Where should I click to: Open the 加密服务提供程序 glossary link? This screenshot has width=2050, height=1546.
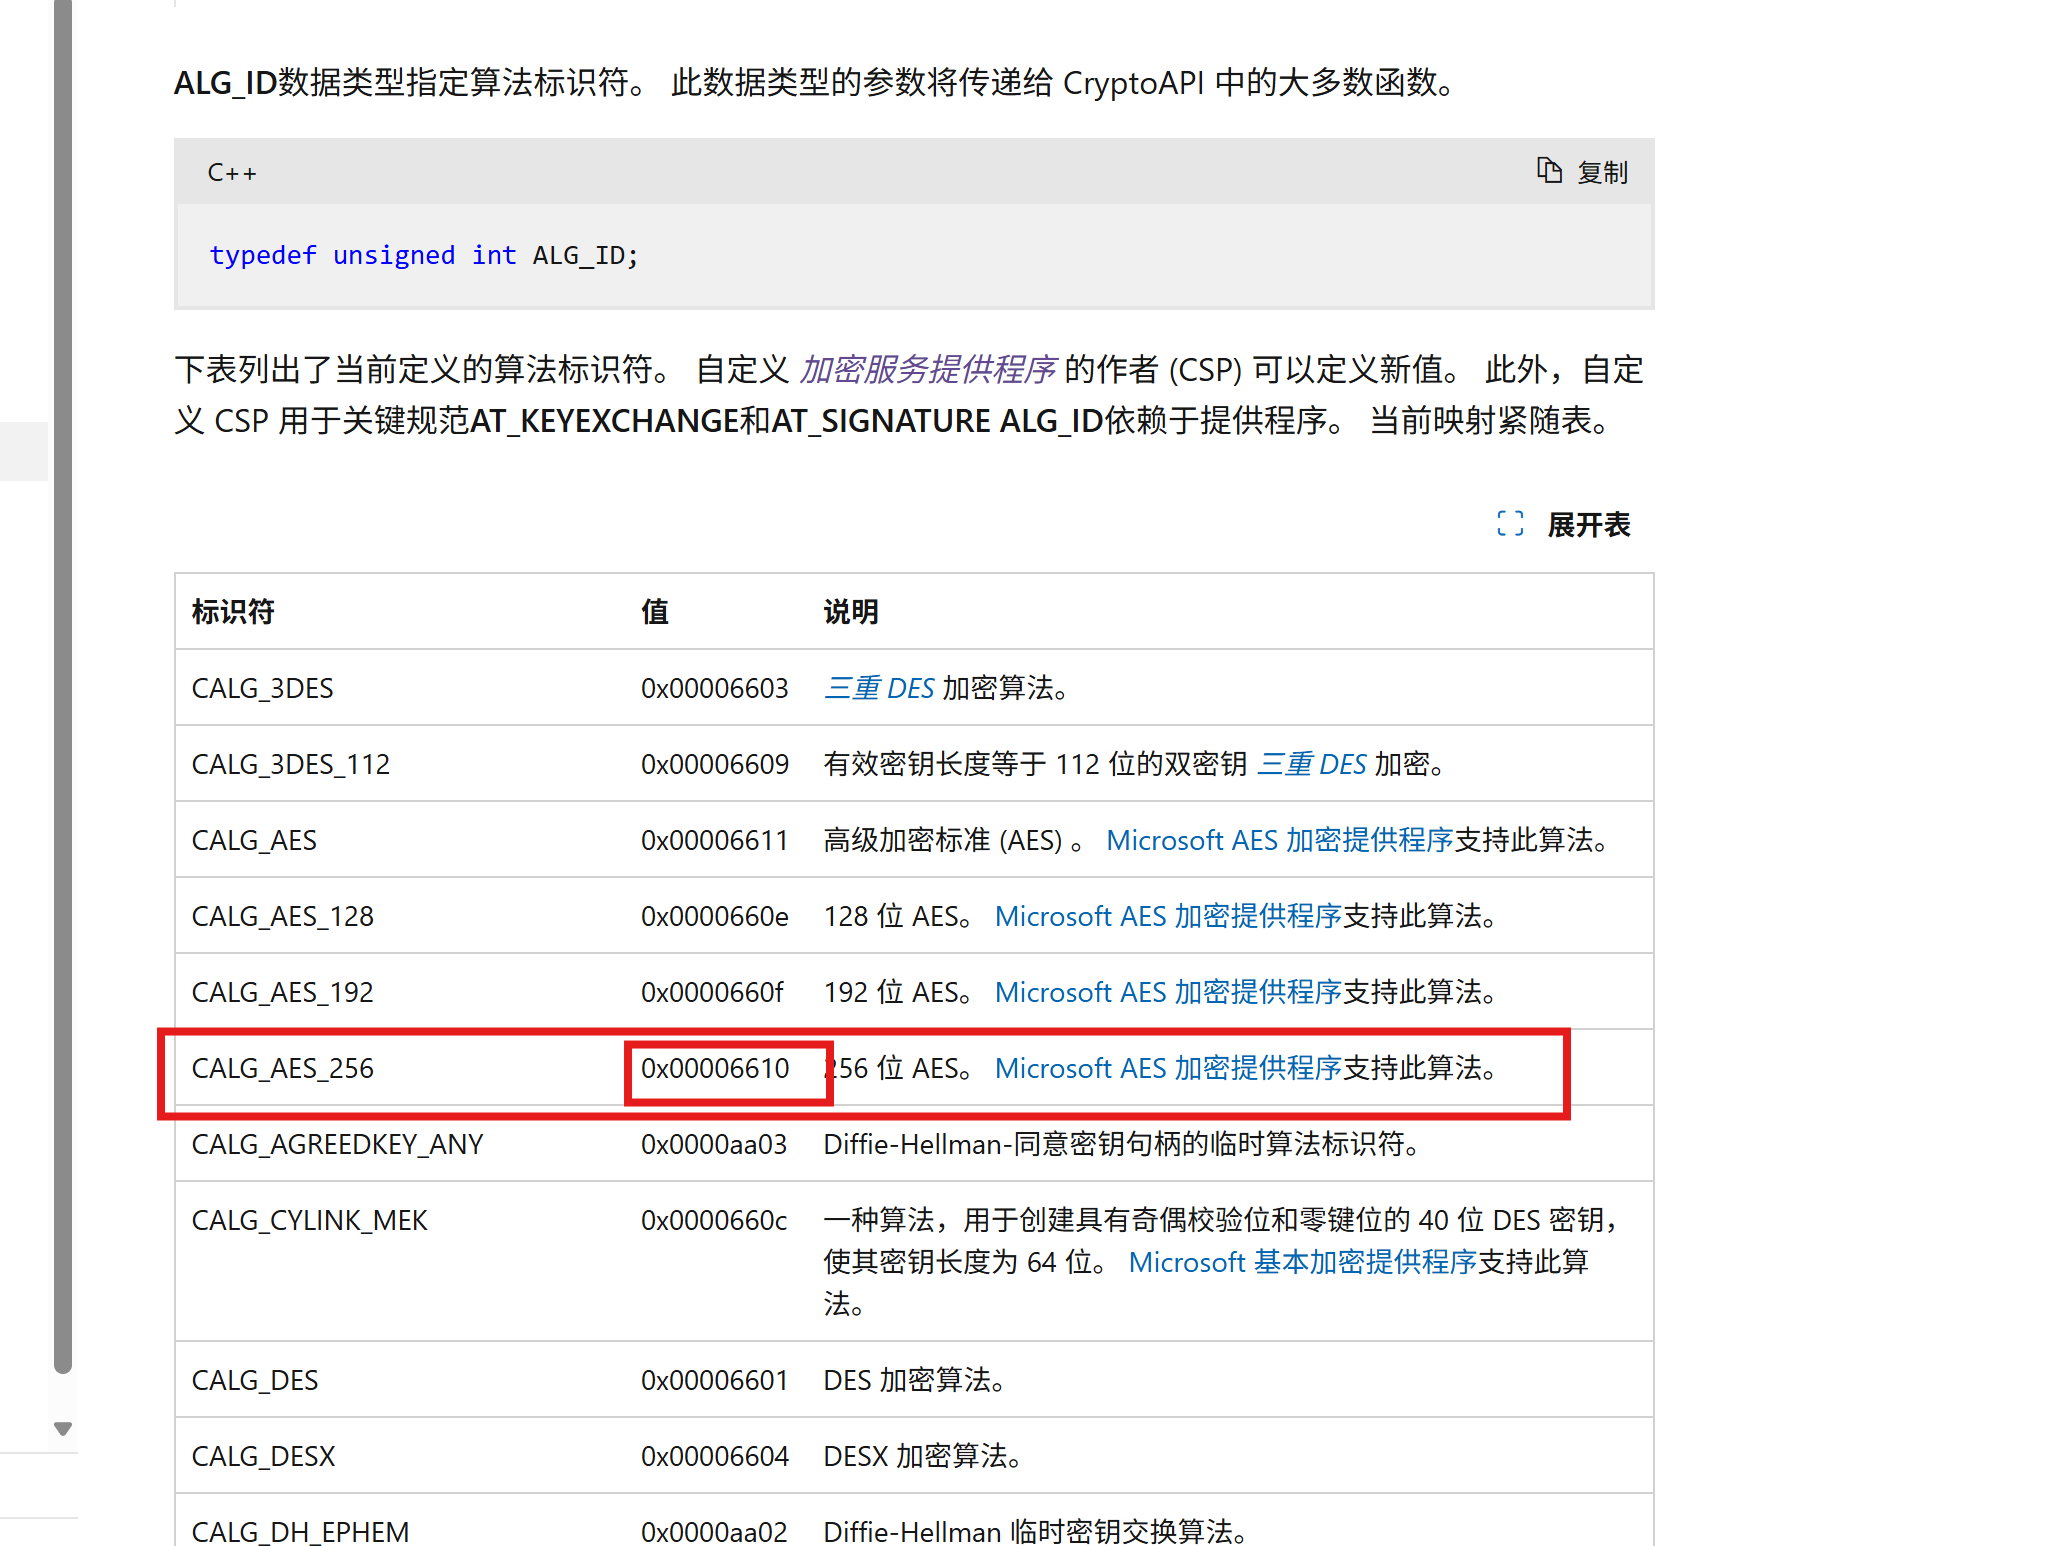click(x=927, y=370)
